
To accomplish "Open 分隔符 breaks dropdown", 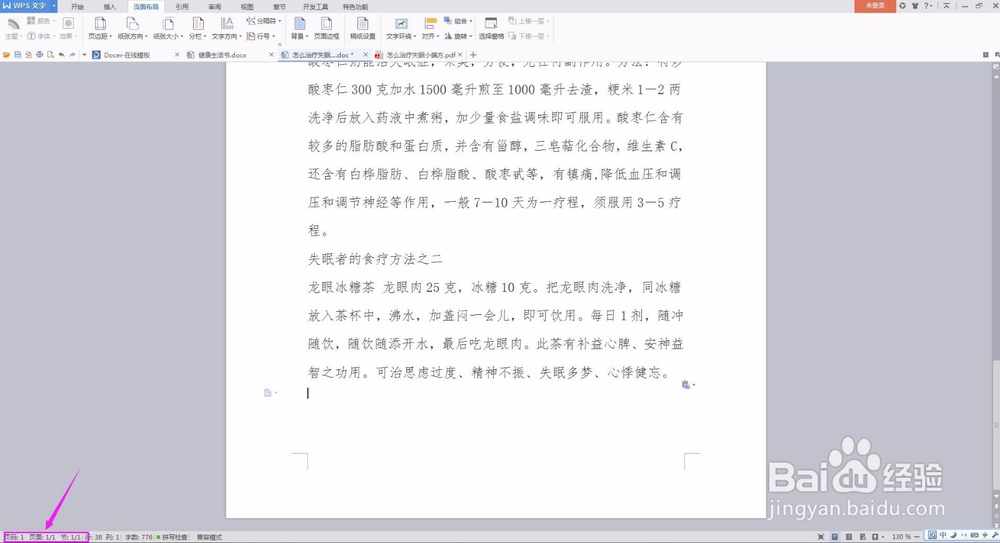I will pos(264,21).
